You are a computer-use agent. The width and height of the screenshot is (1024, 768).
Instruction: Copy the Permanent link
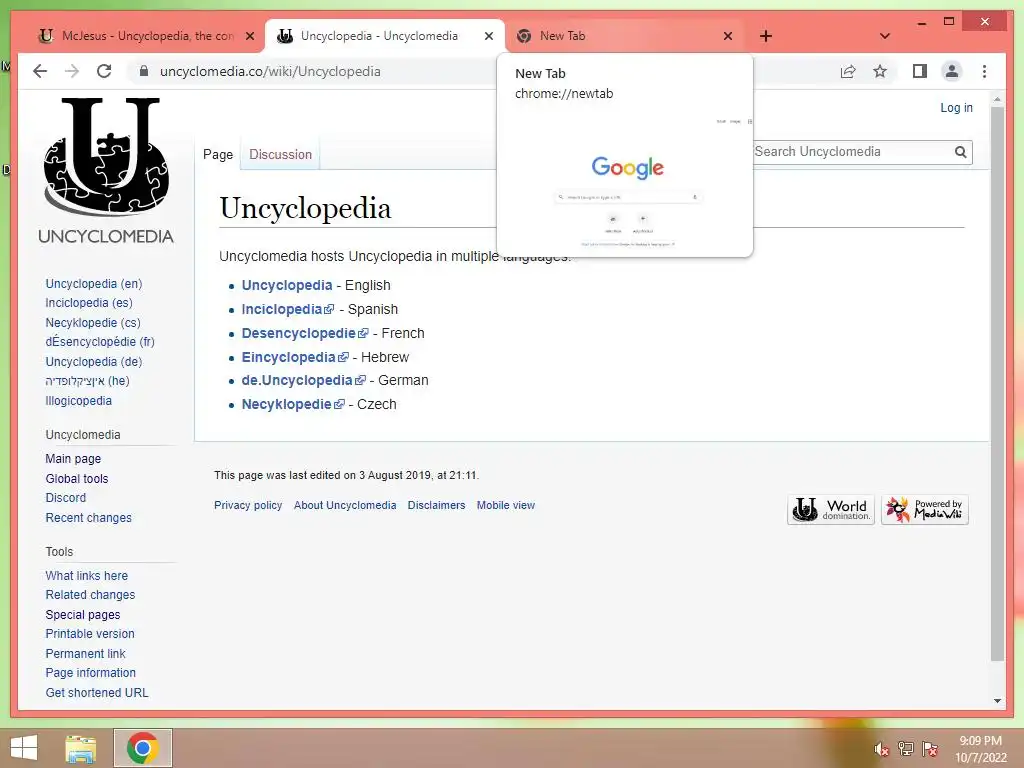pyautogui.click(x=85, y=654)
